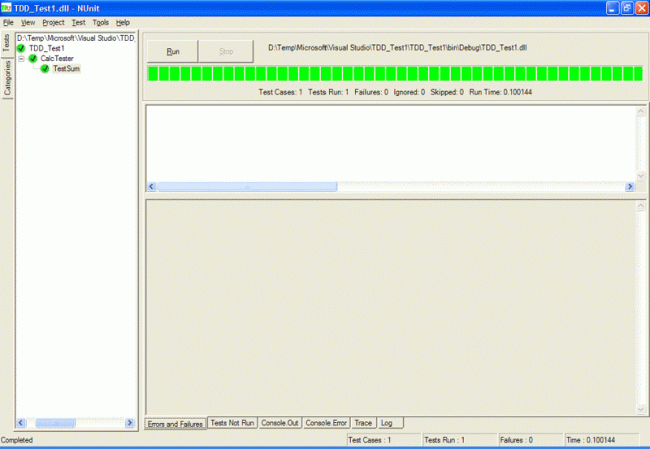Click down arrow of error list vertical scrollbar
Image resolution: width=650 pixels, height=449 pixels.
640,176
